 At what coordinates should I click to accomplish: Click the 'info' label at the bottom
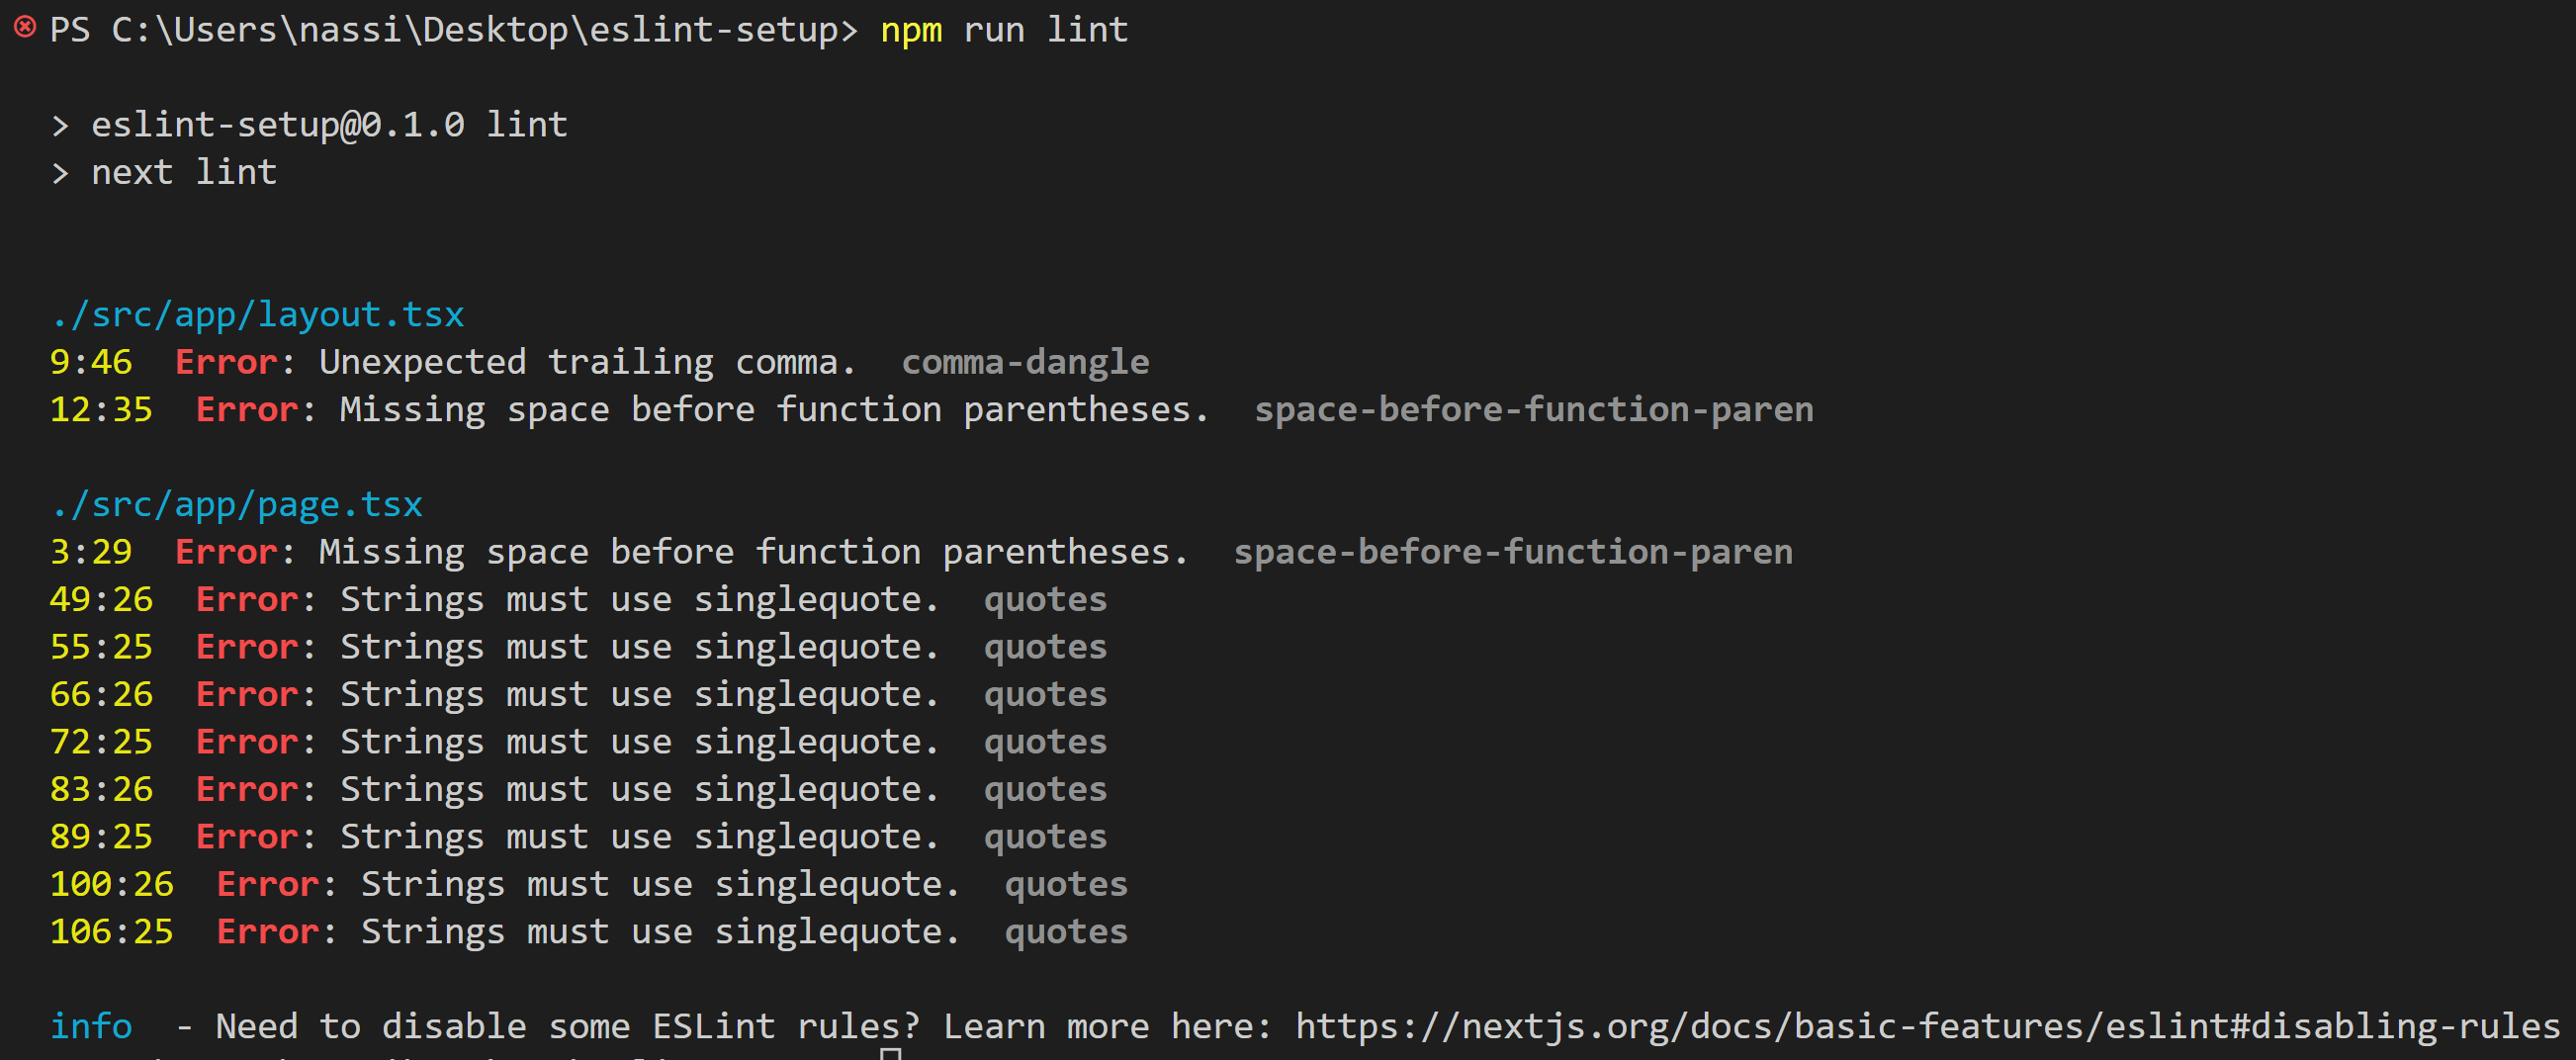point(90,1026)
